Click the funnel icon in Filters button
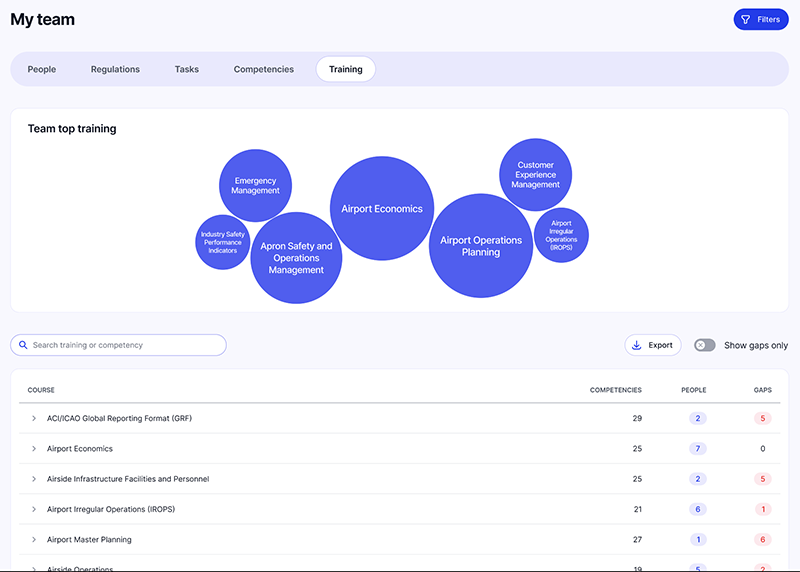The width and height of the screenshot is (800, 572). point(745,19)
